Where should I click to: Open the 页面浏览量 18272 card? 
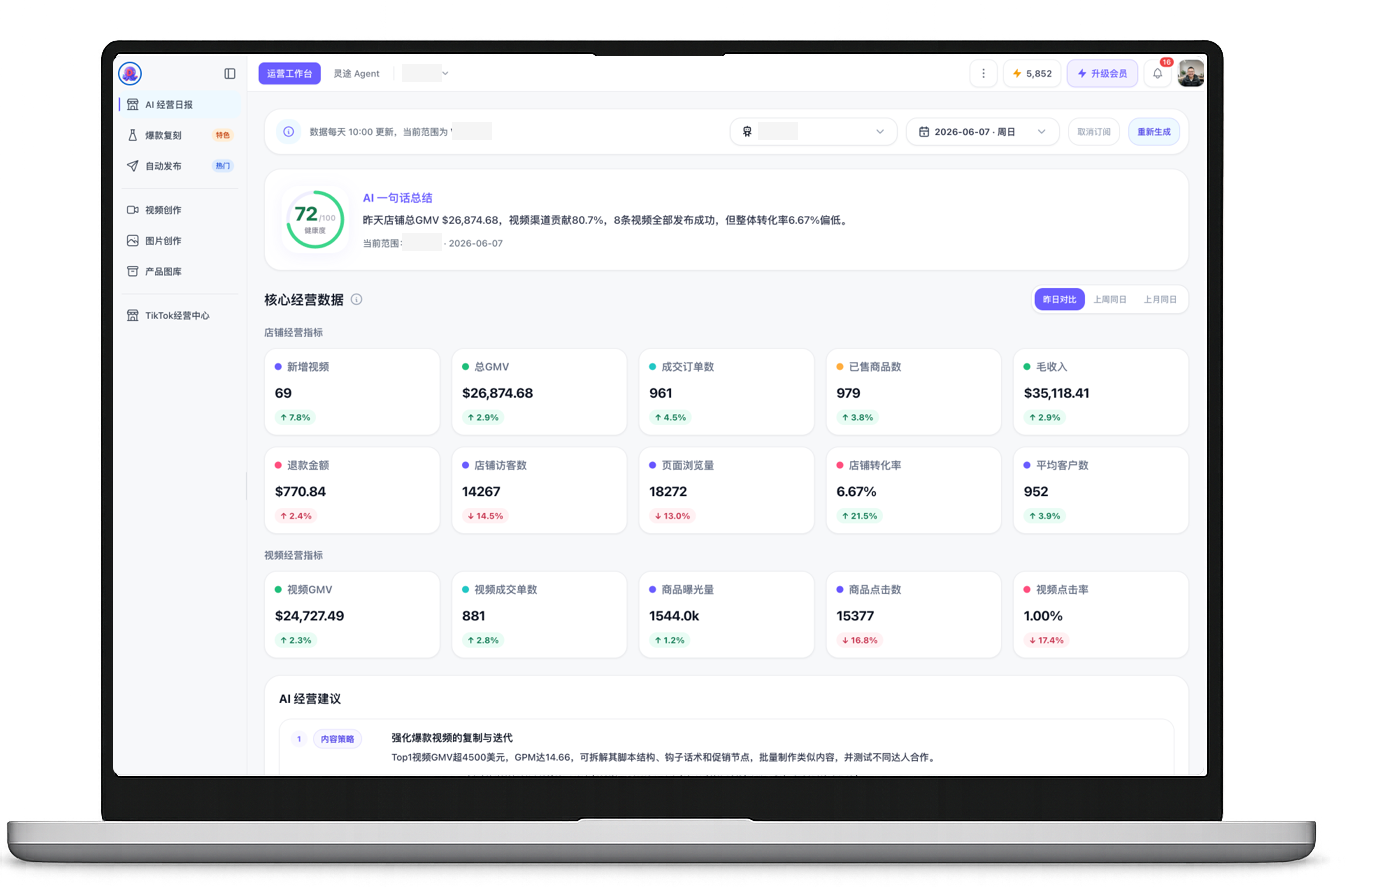(x=726, y=490)
